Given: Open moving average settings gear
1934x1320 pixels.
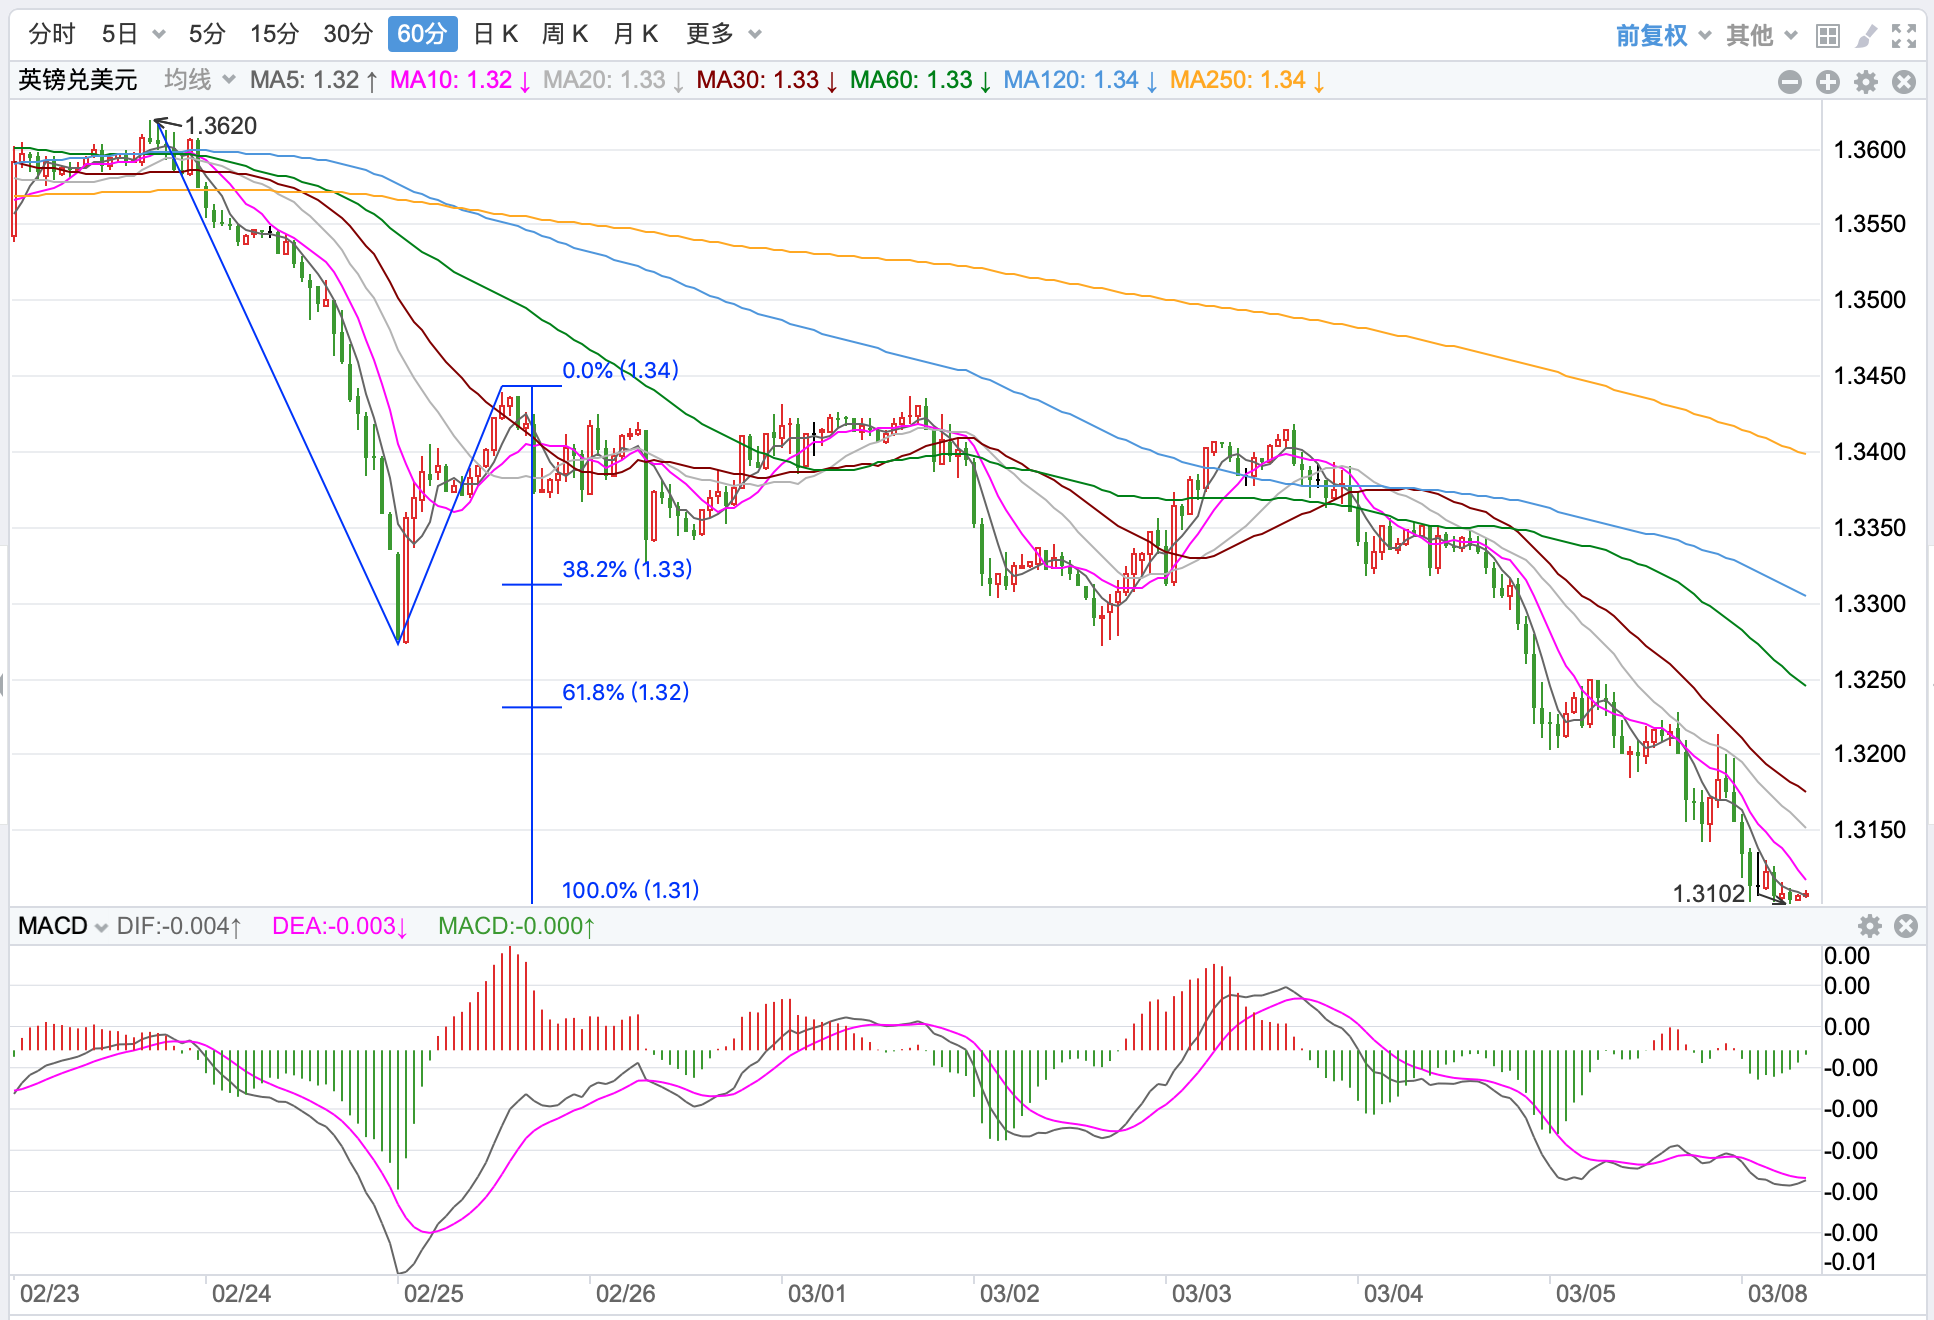Looking at the screenshot, I should [x=1866, y=82].
